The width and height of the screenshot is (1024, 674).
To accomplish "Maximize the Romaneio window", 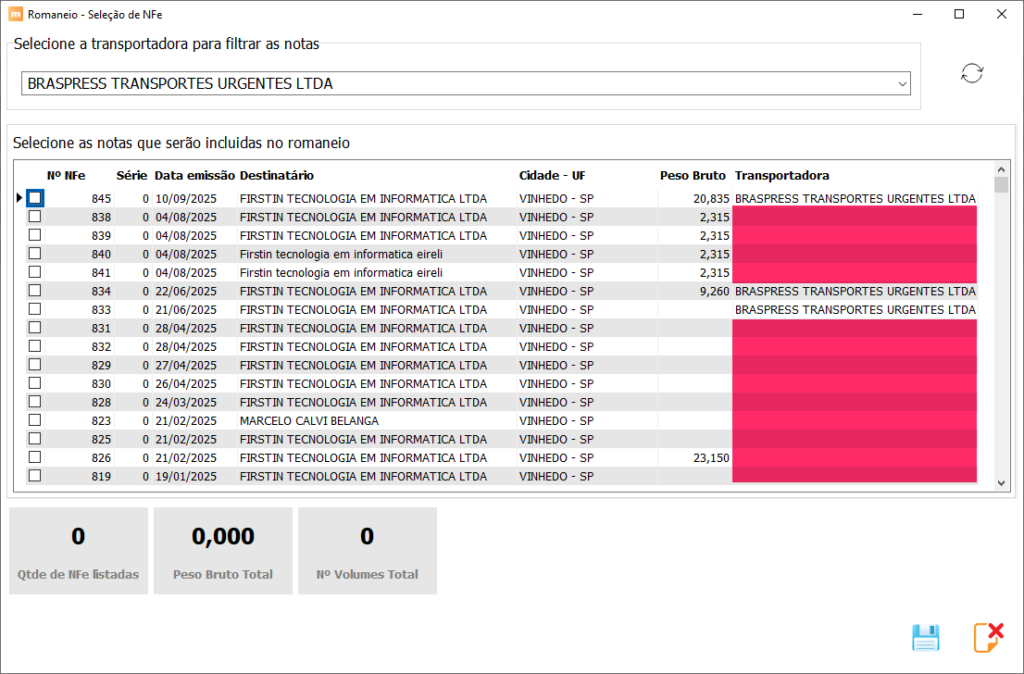I will coord(959,14).
